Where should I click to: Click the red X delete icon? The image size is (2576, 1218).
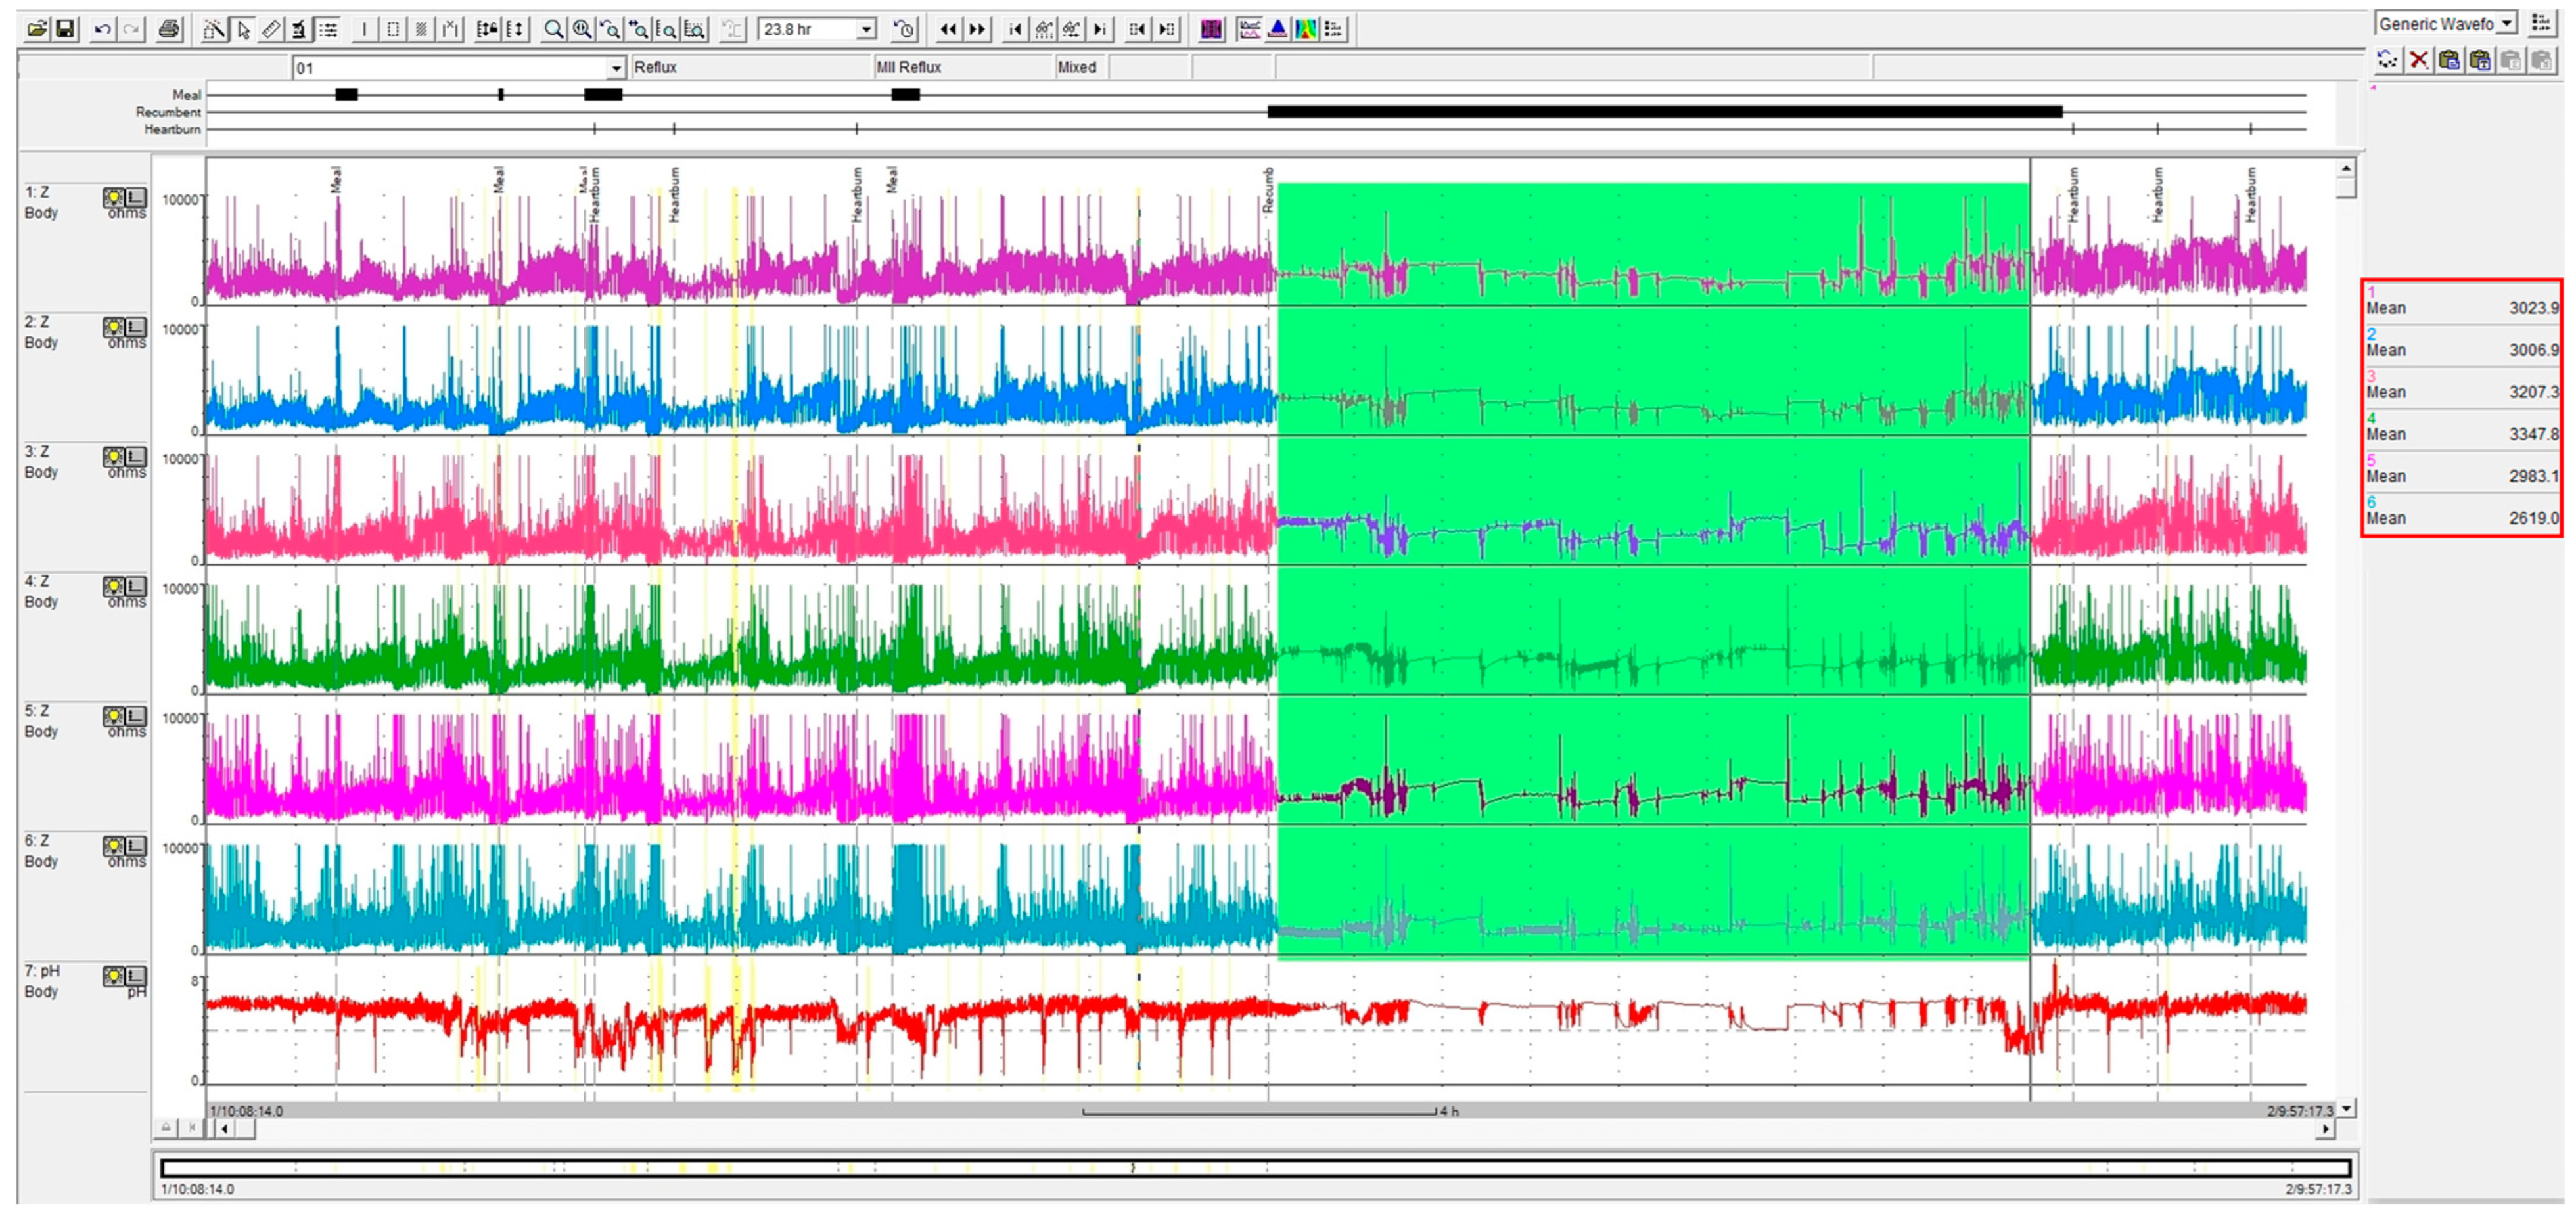coord(2418,61)
